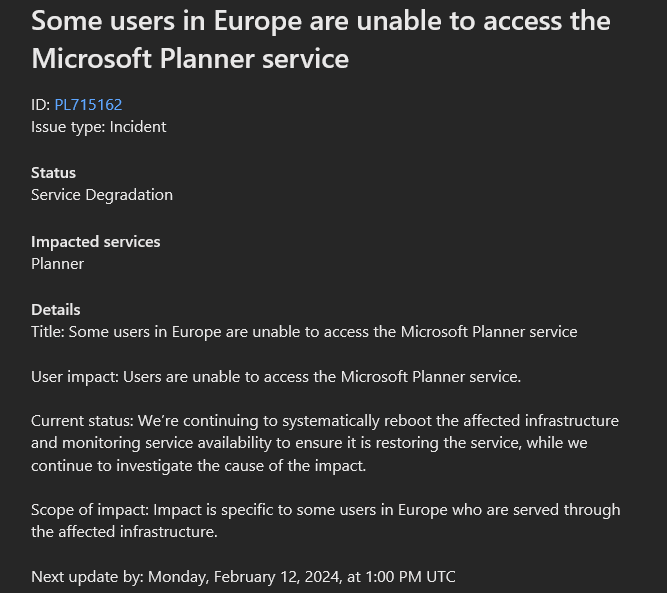Click the User impact description line

[x=276, y=377]
